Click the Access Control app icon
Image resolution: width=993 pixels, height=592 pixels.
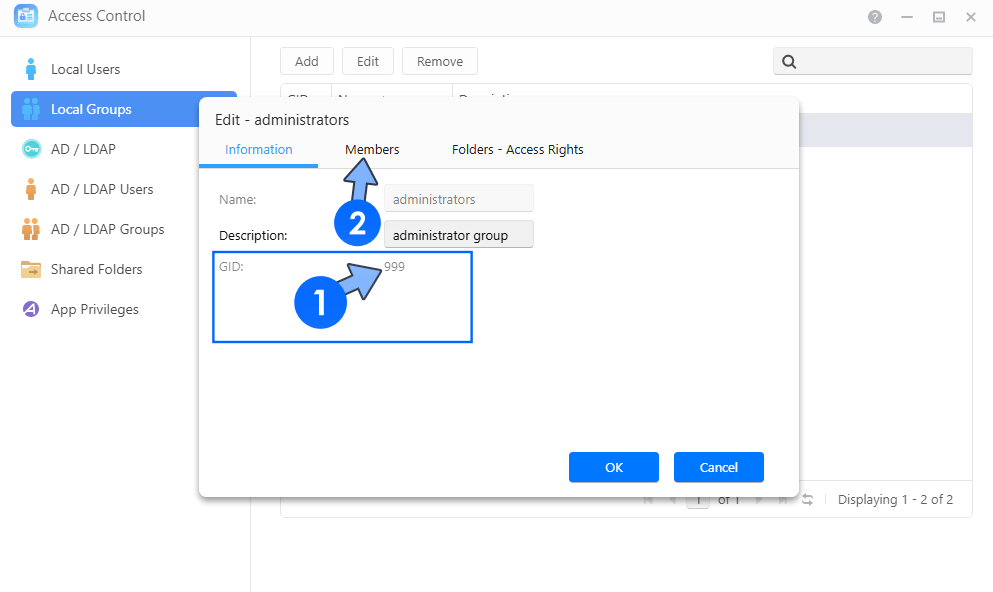coord(25,16)
